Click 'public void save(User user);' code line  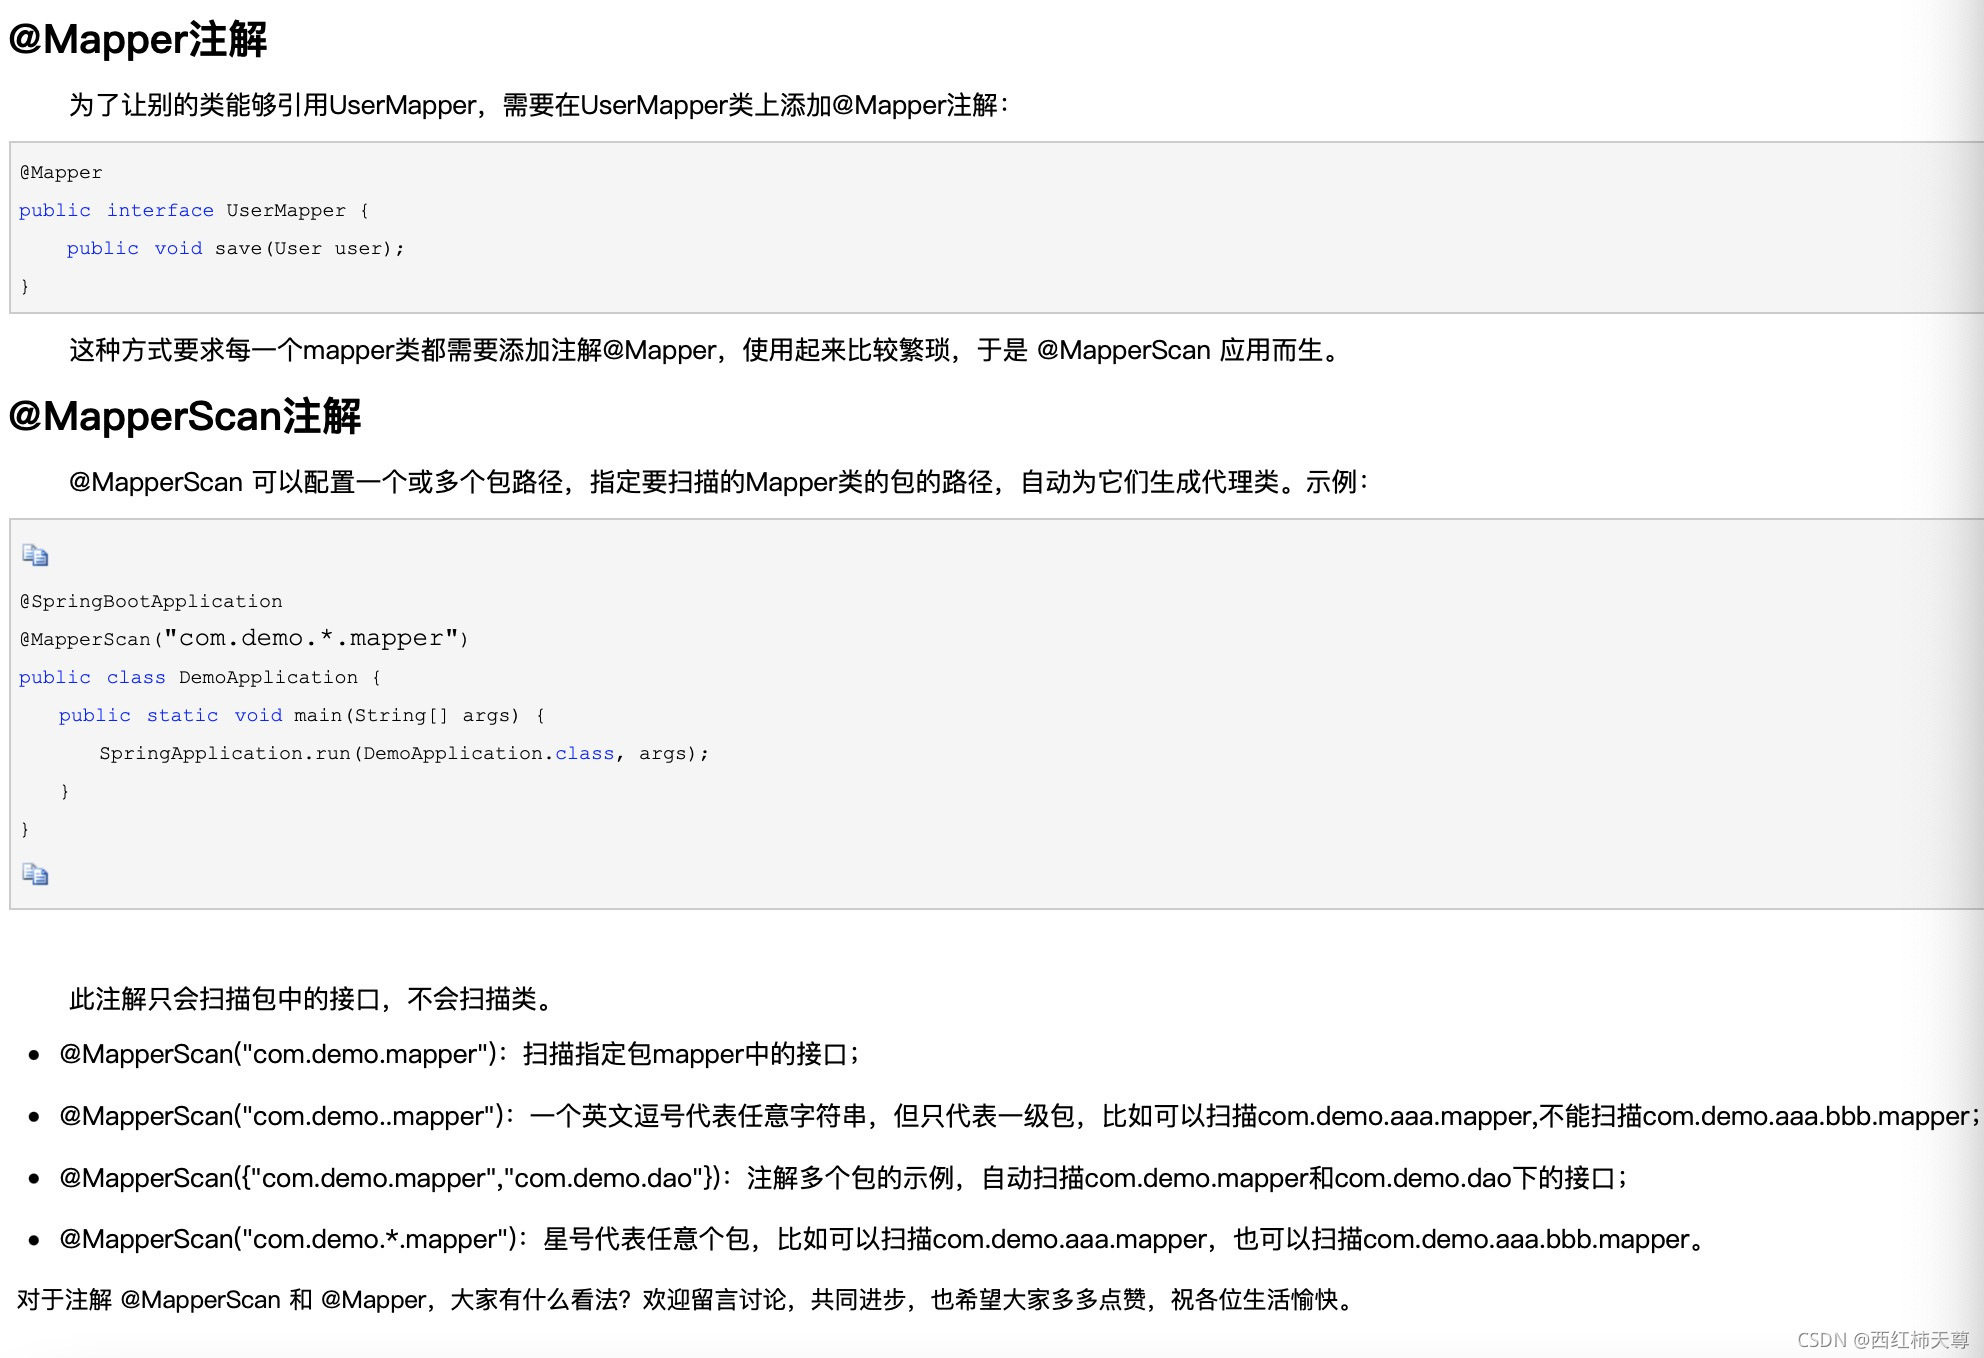[235, 248]
